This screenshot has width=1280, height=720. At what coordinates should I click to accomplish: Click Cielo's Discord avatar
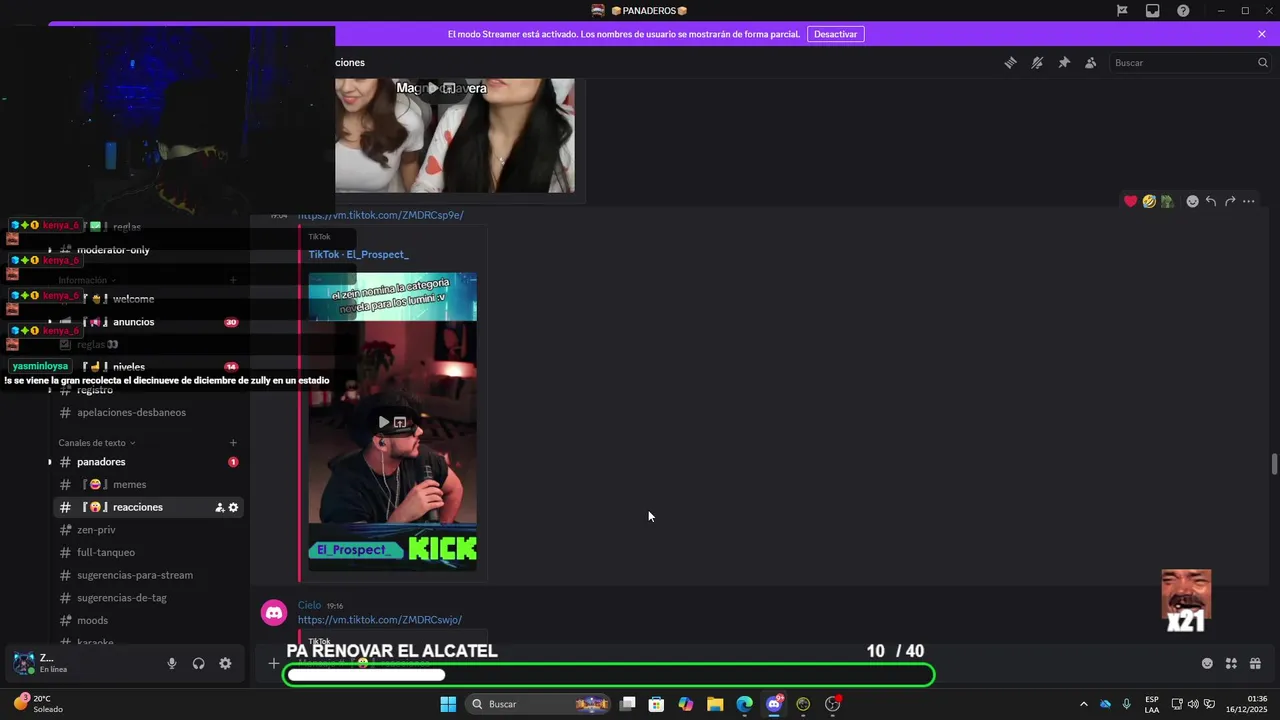coord(274,613)
